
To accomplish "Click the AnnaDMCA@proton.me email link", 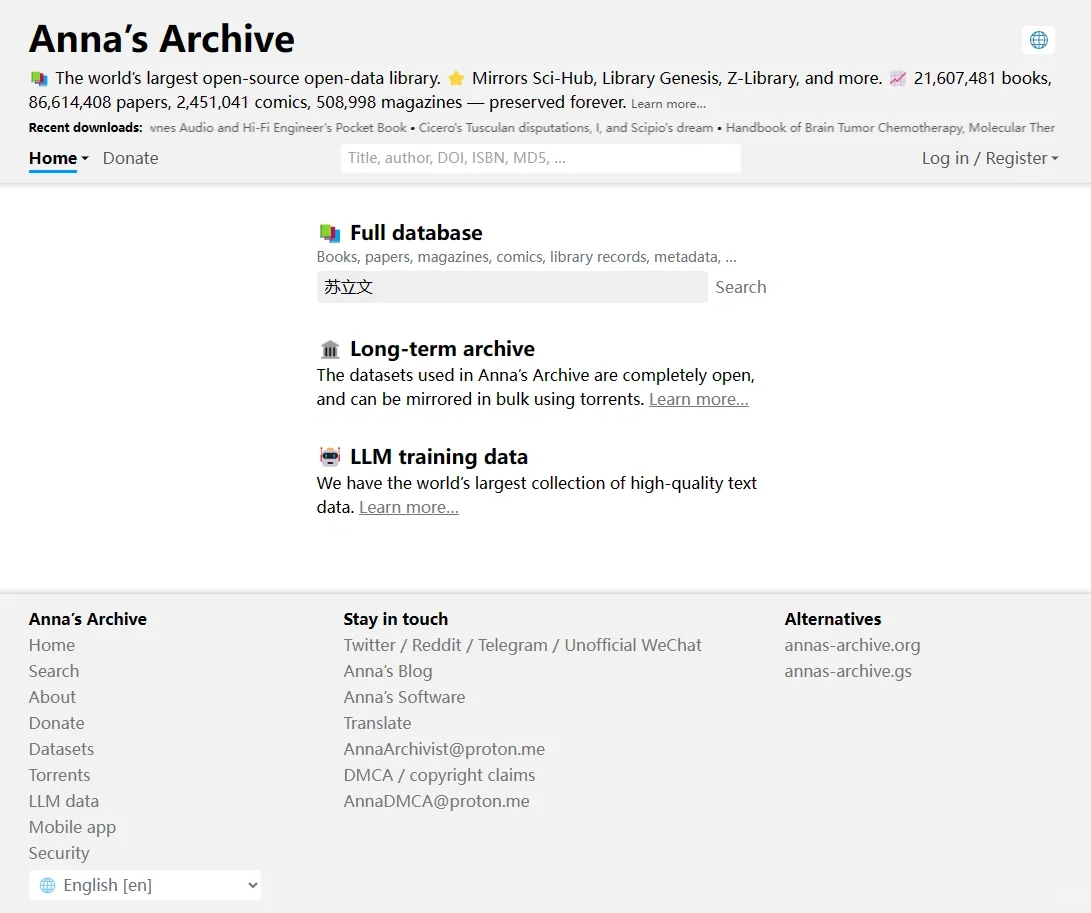I will [x=436, y=801].
